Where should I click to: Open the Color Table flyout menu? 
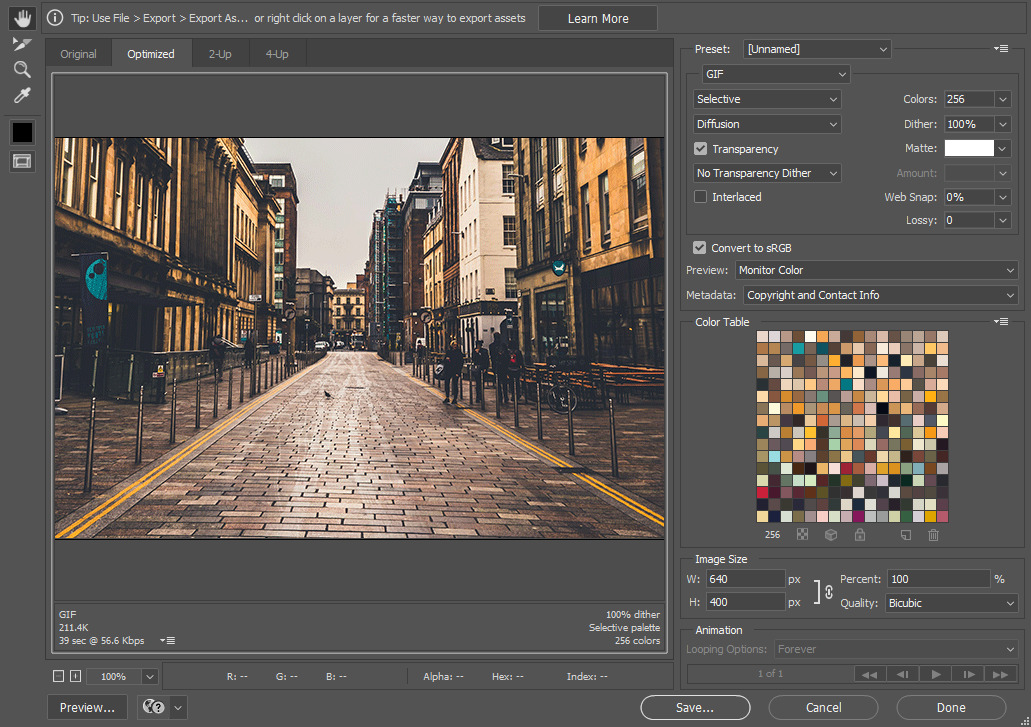pyautogui.click(x=1001, y=321)
